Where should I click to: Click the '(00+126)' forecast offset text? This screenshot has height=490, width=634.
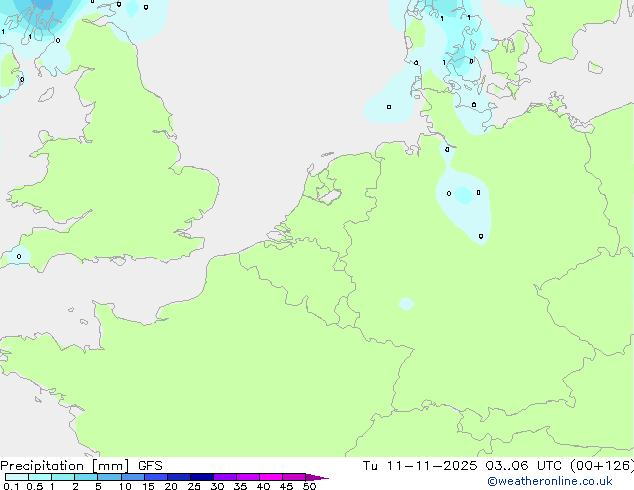(602, 466)
